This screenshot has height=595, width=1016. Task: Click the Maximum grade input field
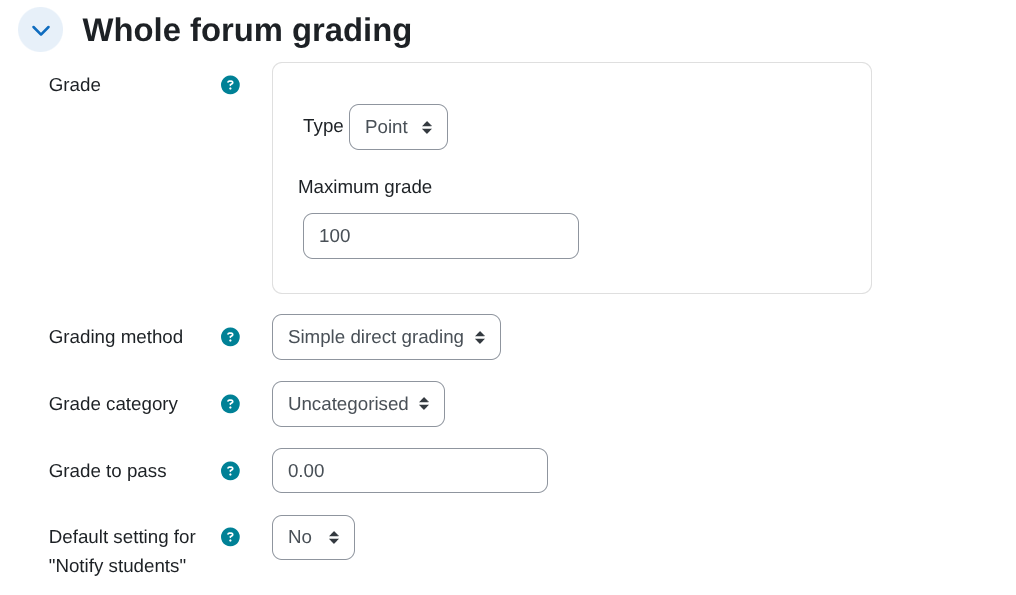coord(440,236)
